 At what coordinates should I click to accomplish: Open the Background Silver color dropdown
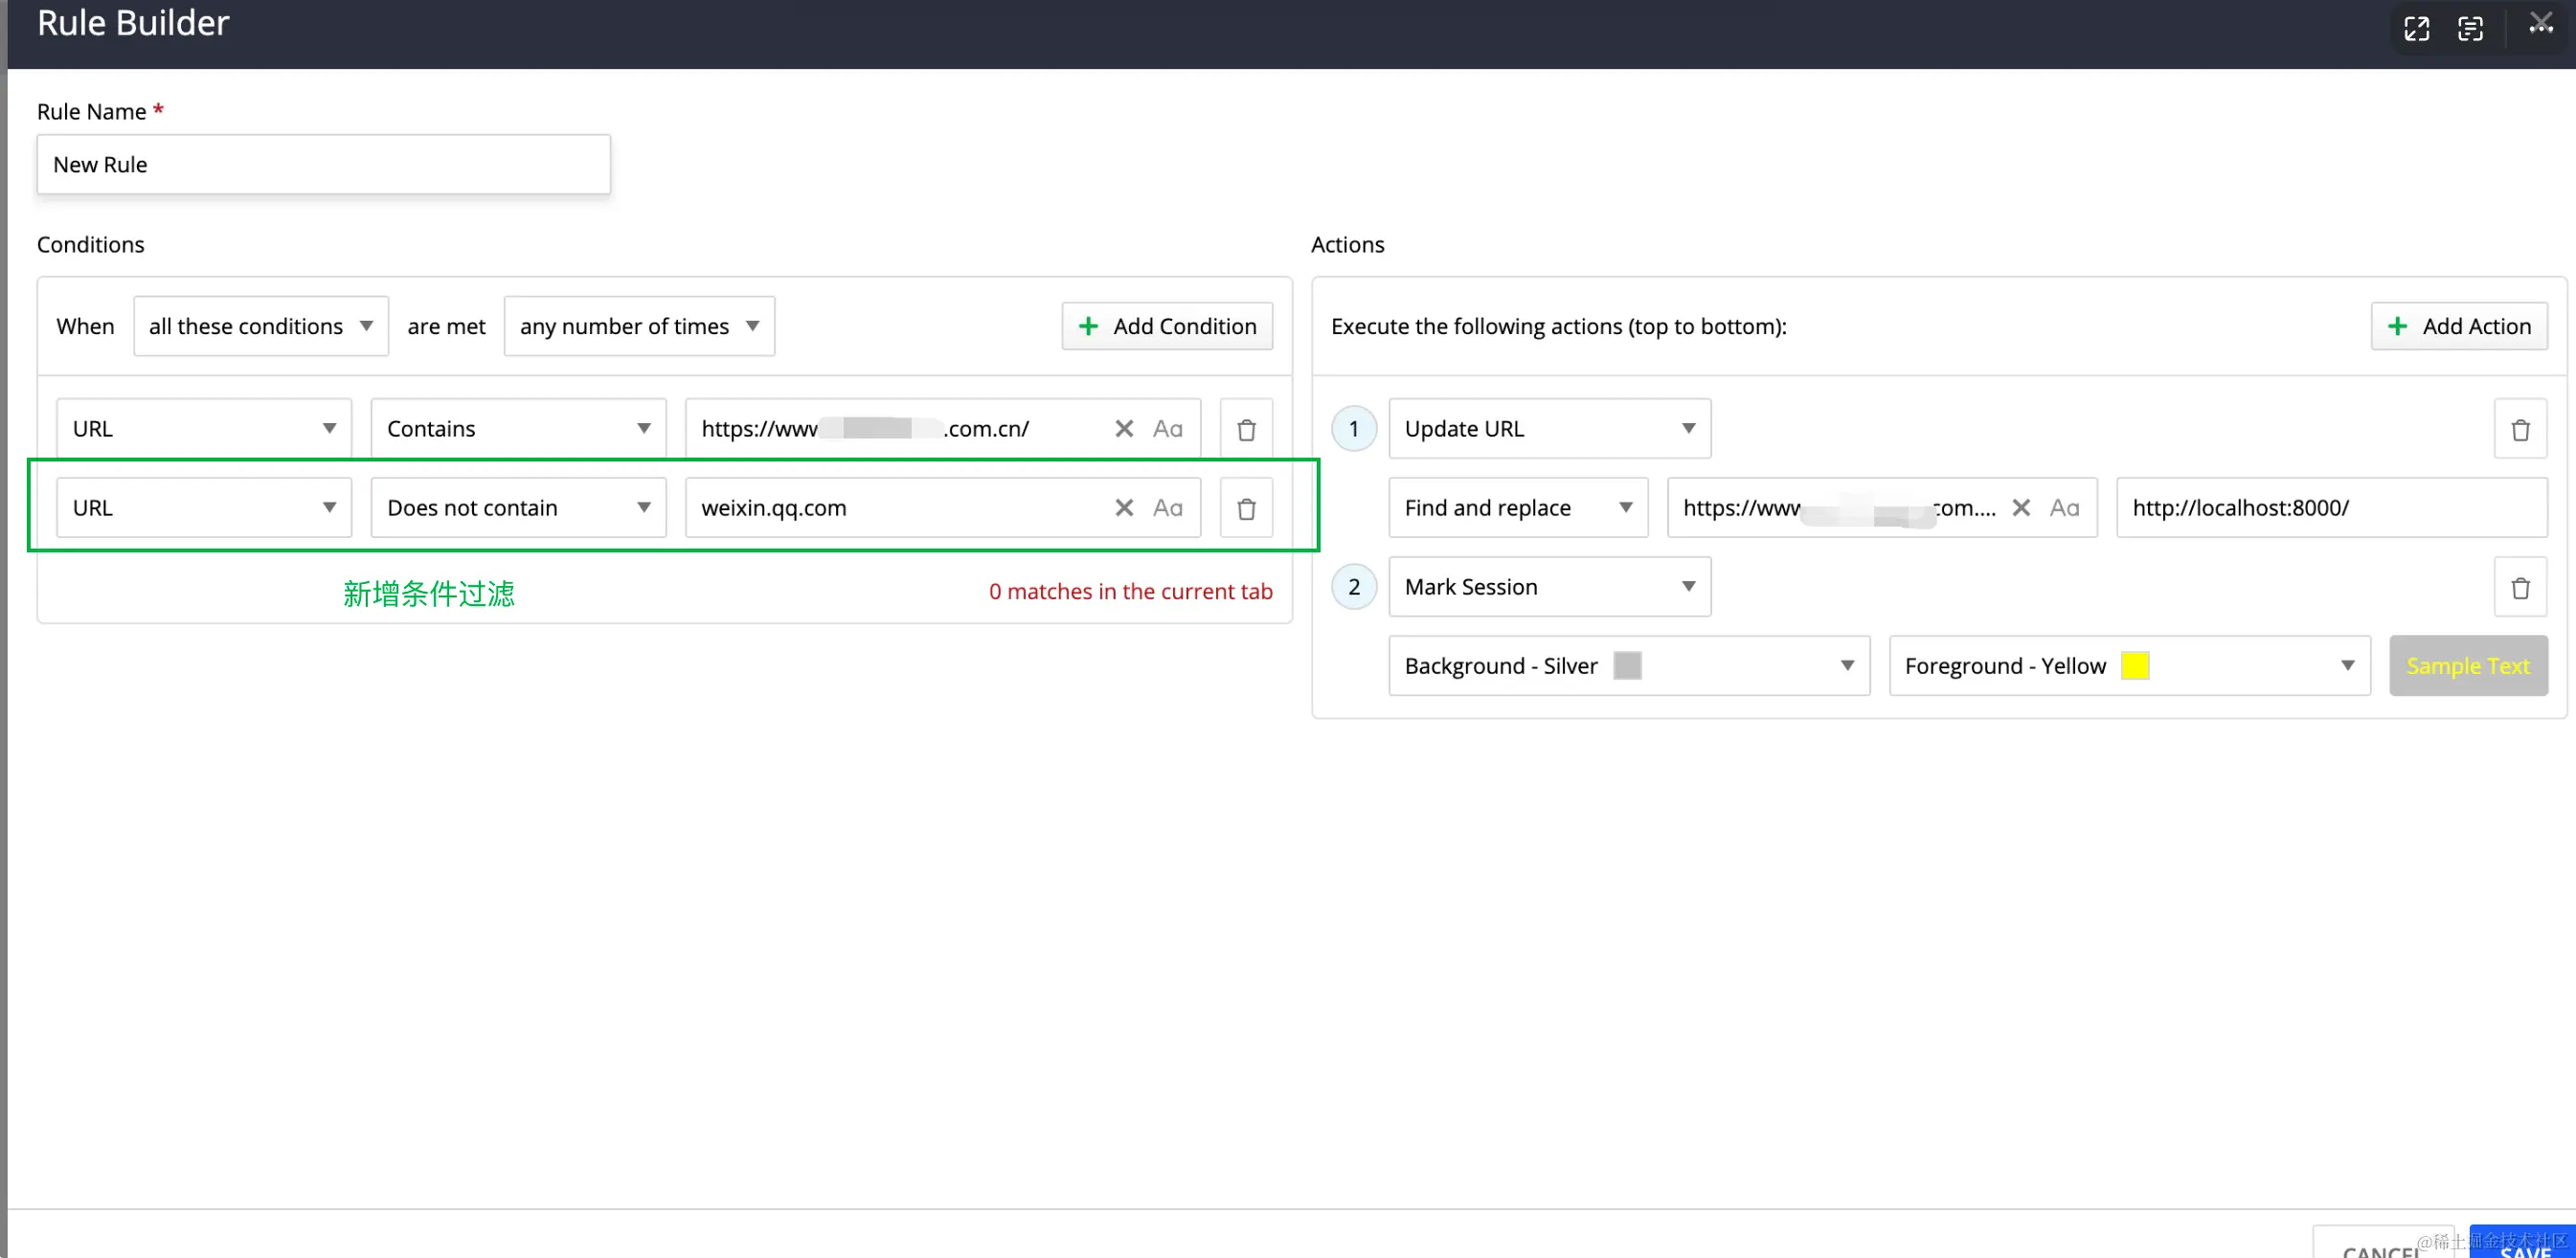(x=1628, y=666)
